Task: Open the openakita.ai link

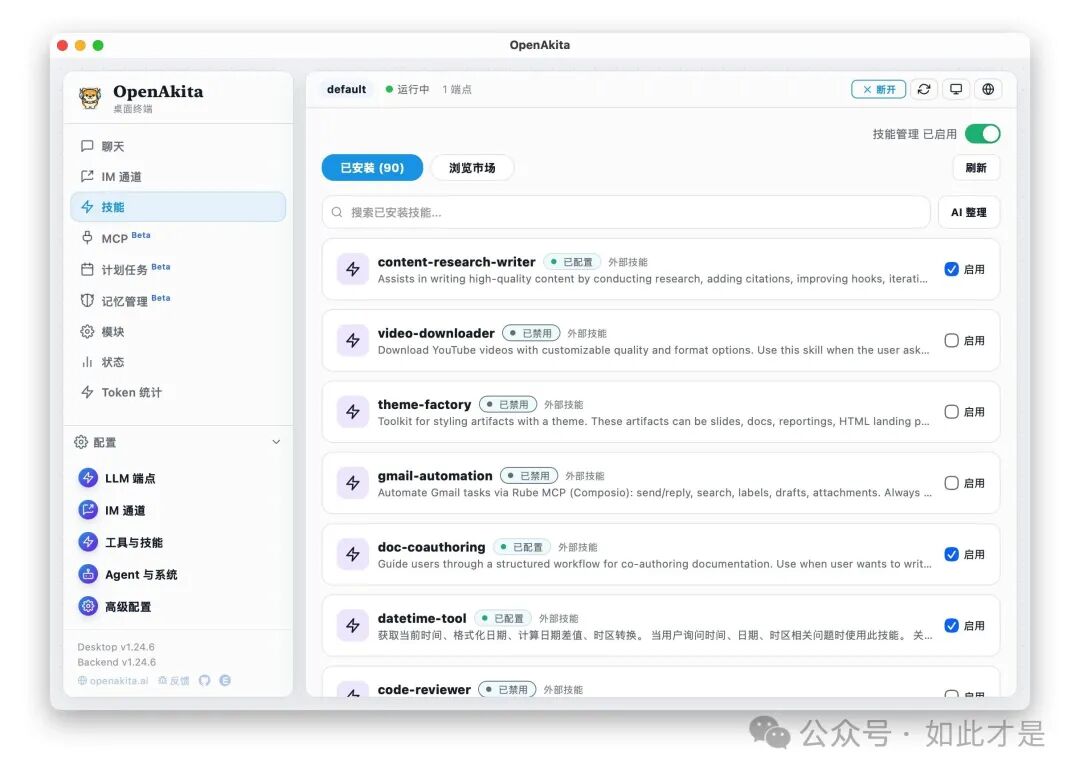Action: tap(113, 680)
